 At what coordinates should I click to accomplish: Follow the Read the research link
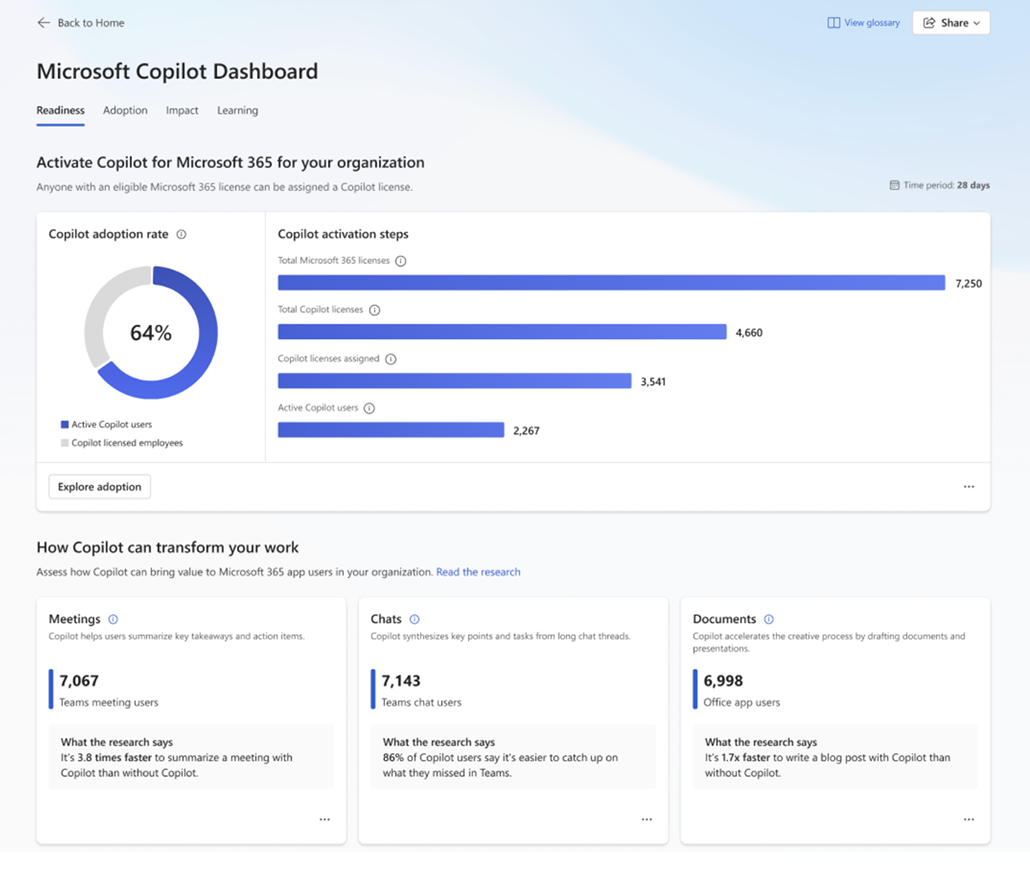point(478,572)
